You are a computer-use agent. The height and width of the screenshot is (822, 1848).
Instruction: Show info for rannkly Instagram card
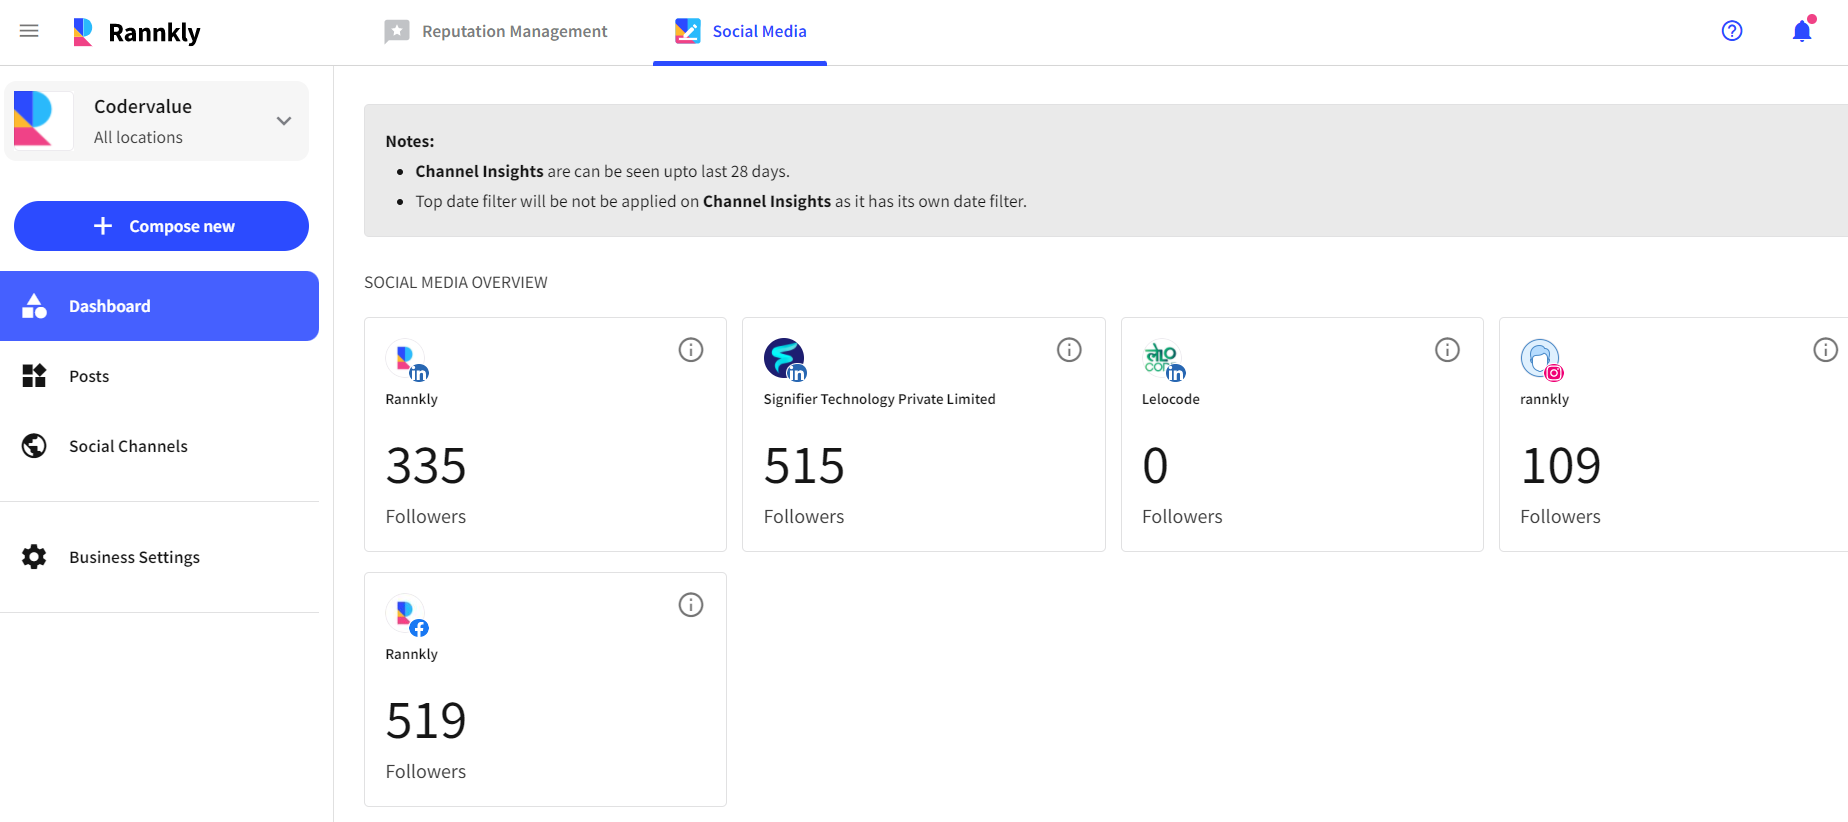pyautogui.click(x=1825, y=350)
